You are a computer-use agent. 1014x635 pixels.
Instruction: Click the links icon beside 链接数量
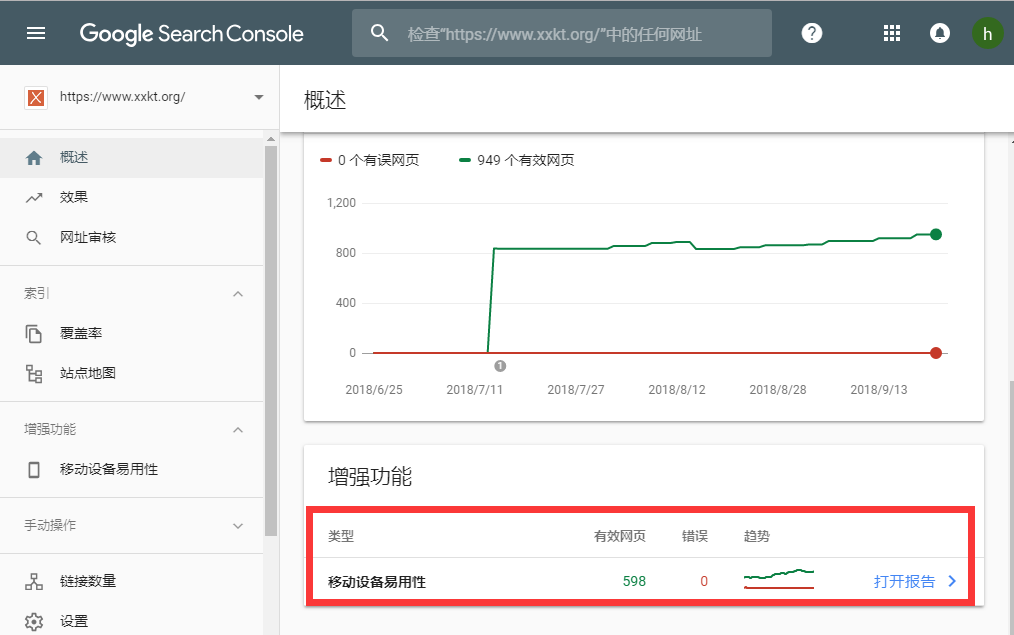[34, 581]
